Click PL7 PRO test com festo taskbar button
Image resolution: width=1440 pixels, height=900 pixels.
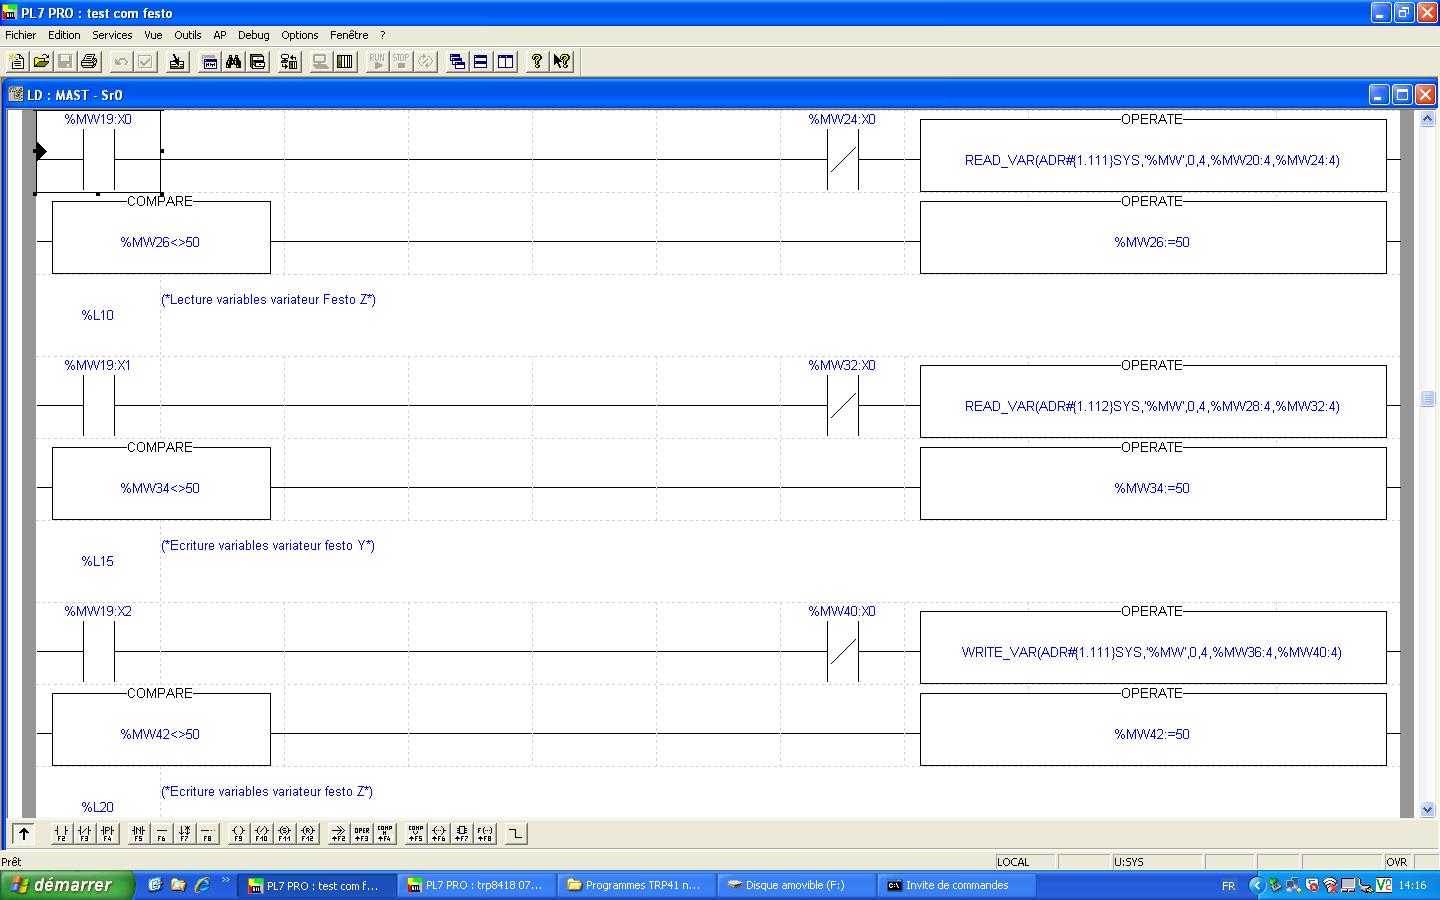tap(317, 885)
